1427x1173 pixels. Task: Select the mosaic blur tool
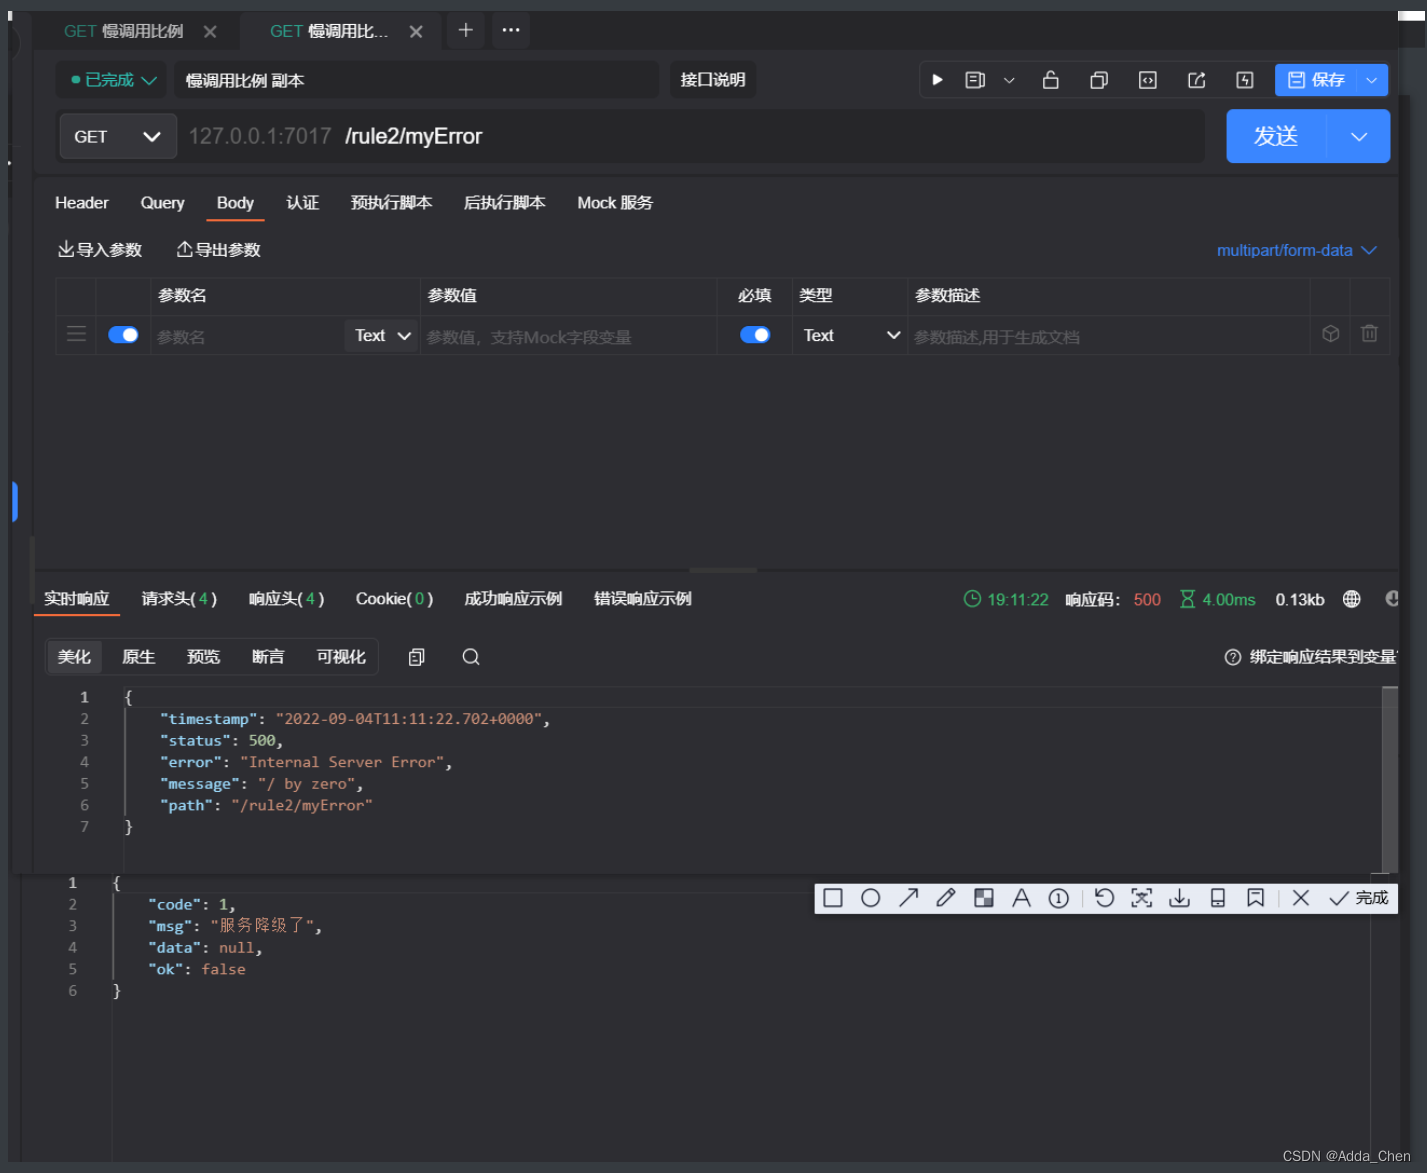[x=984, y=898]
